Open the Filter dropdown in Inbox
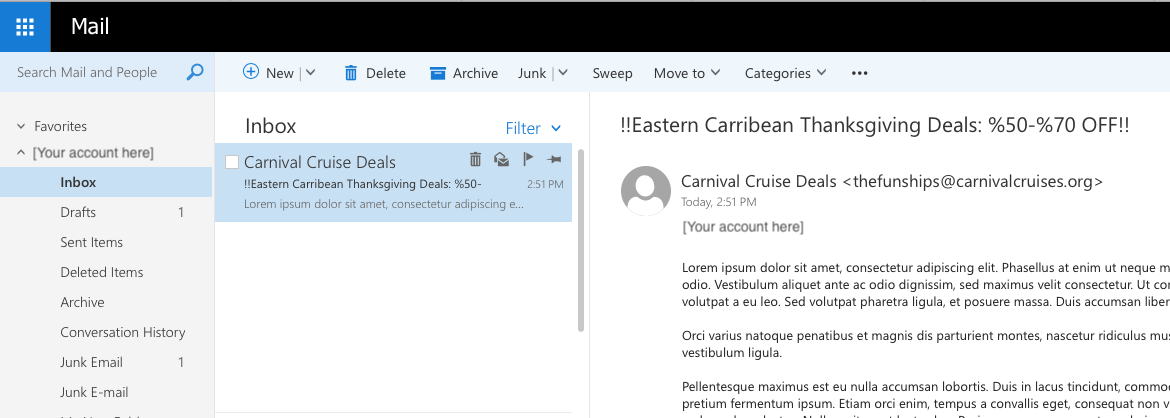The height and width of the screenshot is (418, 1170). 533,128
